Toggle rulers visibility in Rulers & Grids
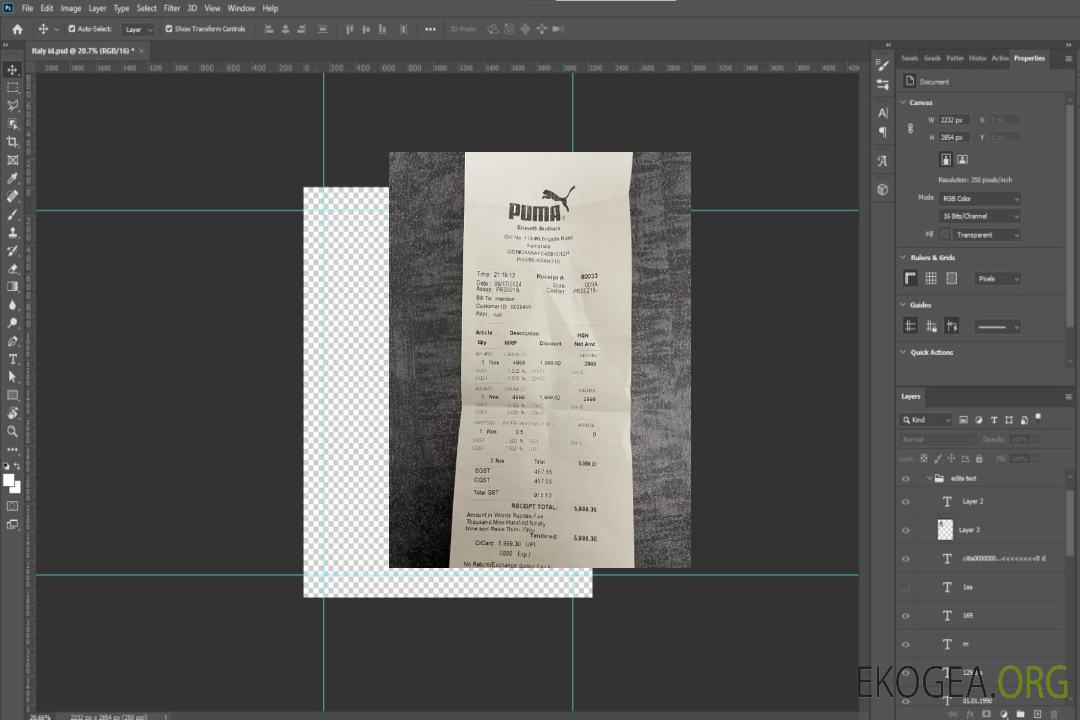The width and height of the screenshot is (1080, 720). click(911, 278)
